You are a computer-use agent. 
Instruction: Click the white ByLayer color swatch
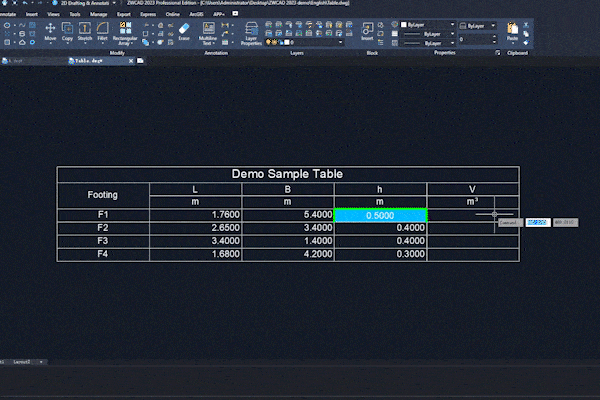click(404, 25)
